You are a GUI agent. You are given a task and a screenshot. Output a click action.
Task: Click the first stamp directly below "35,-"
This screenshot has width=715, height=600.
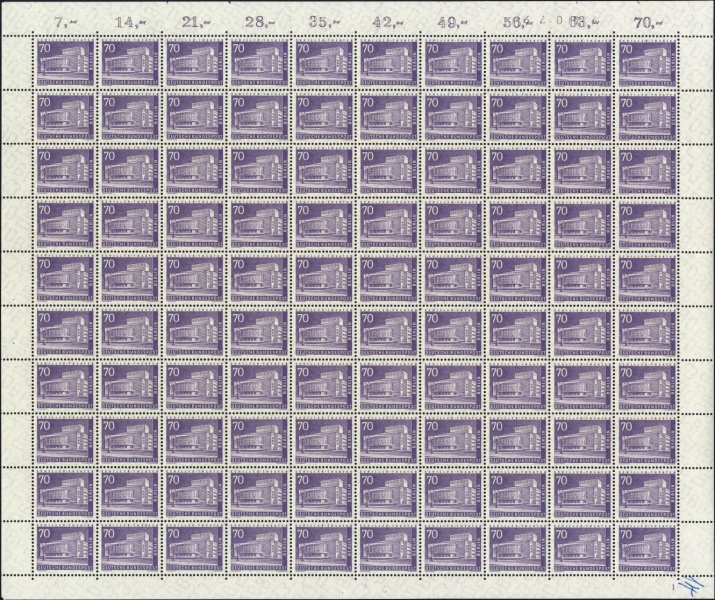324,63
